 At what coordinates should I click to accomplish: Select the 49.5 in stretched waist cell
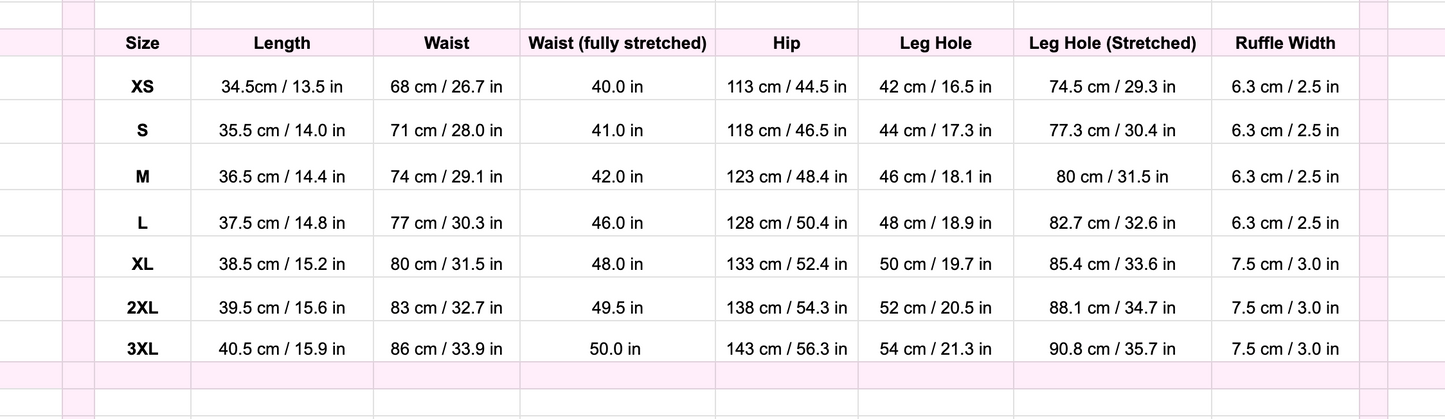click(617, 309)
